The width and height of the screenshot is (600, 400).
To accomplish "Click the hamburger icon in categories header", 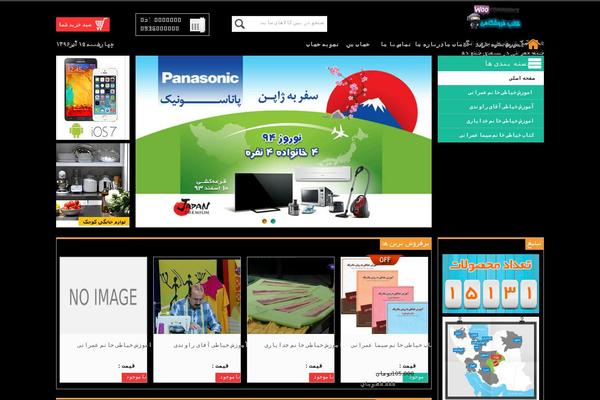I will [x=535, y=63].
